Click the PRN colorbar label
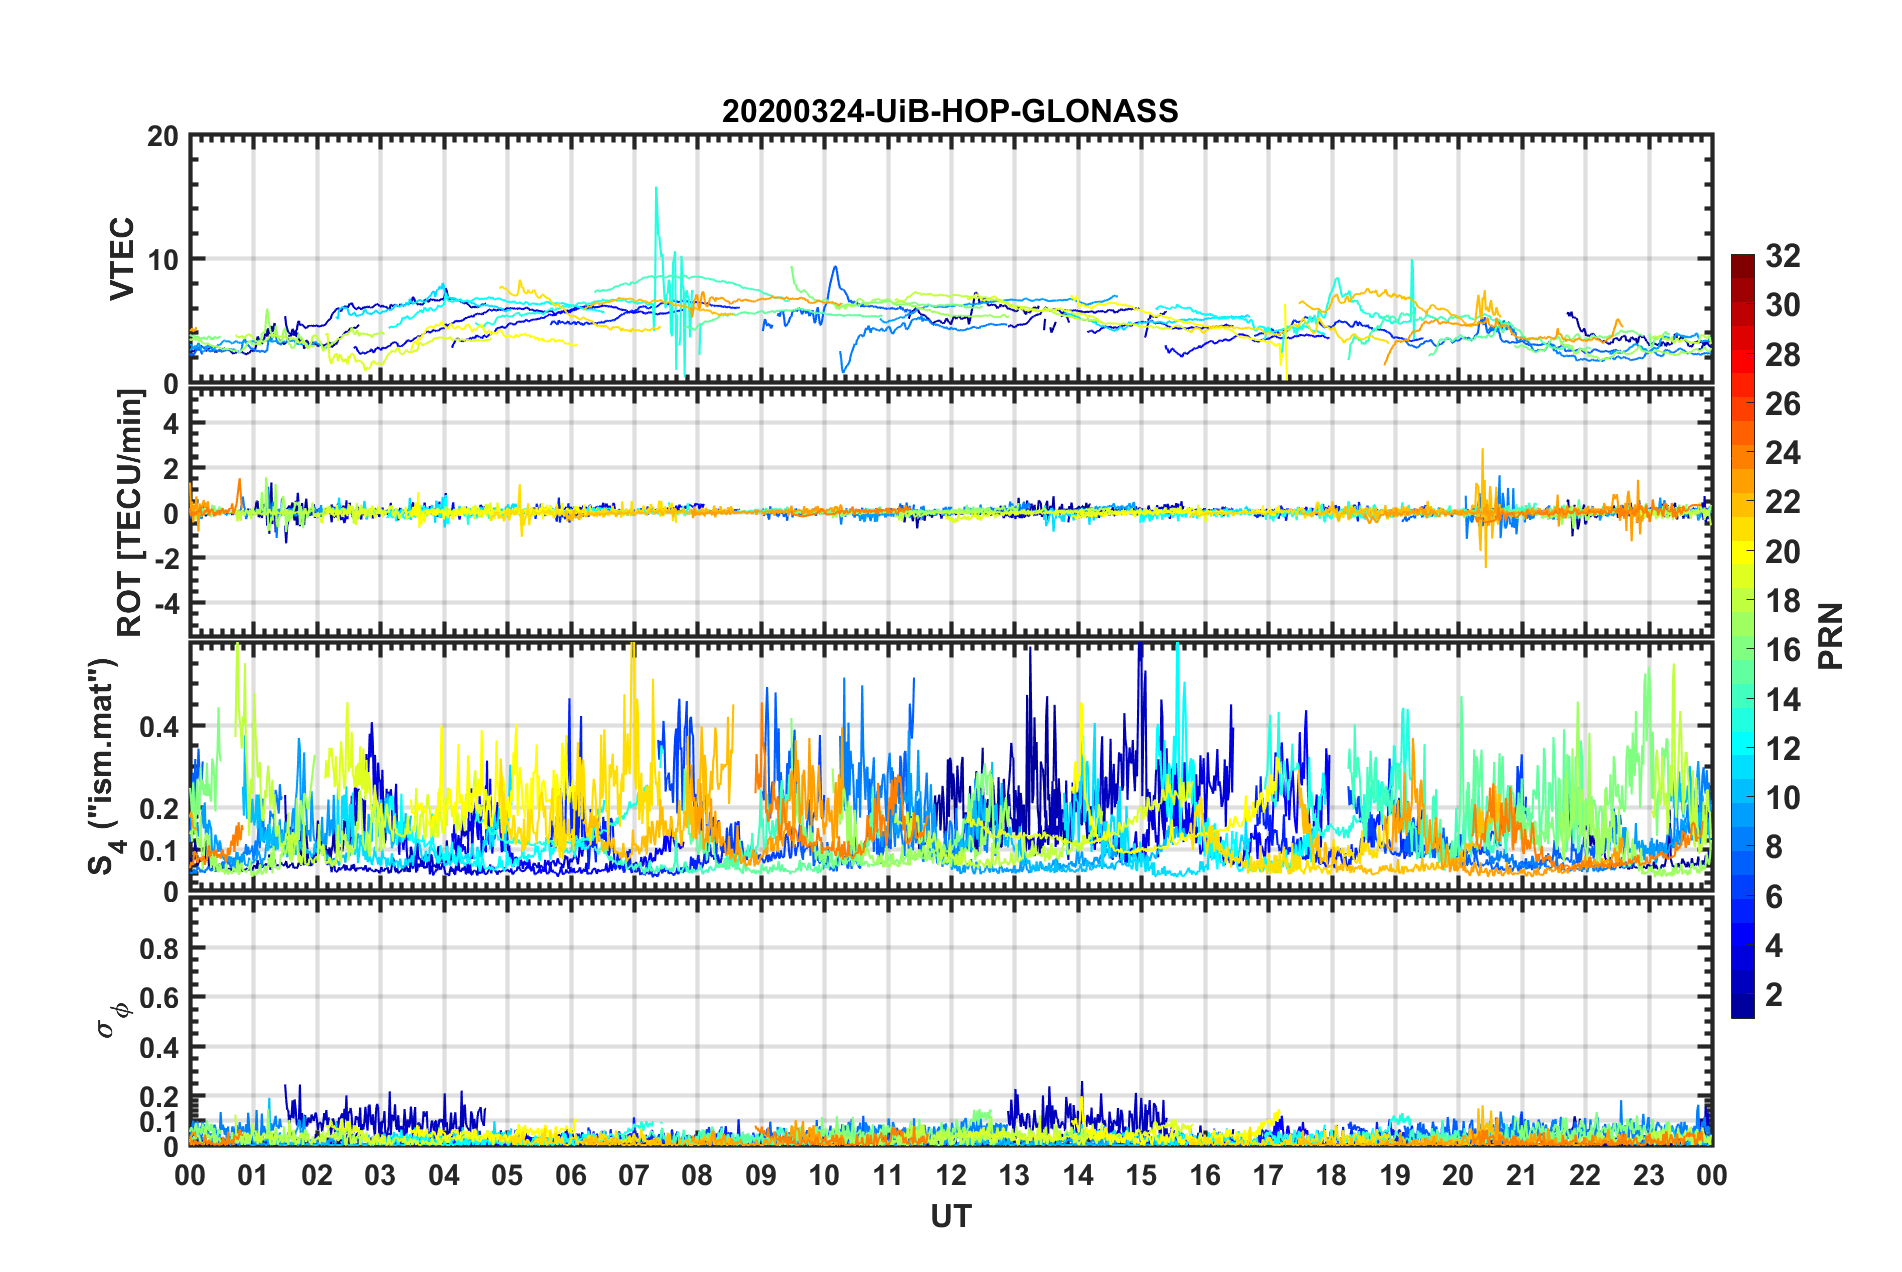Viewport: 1902px width, 1272px height. pyautogui.click(x=1830, y=636)
